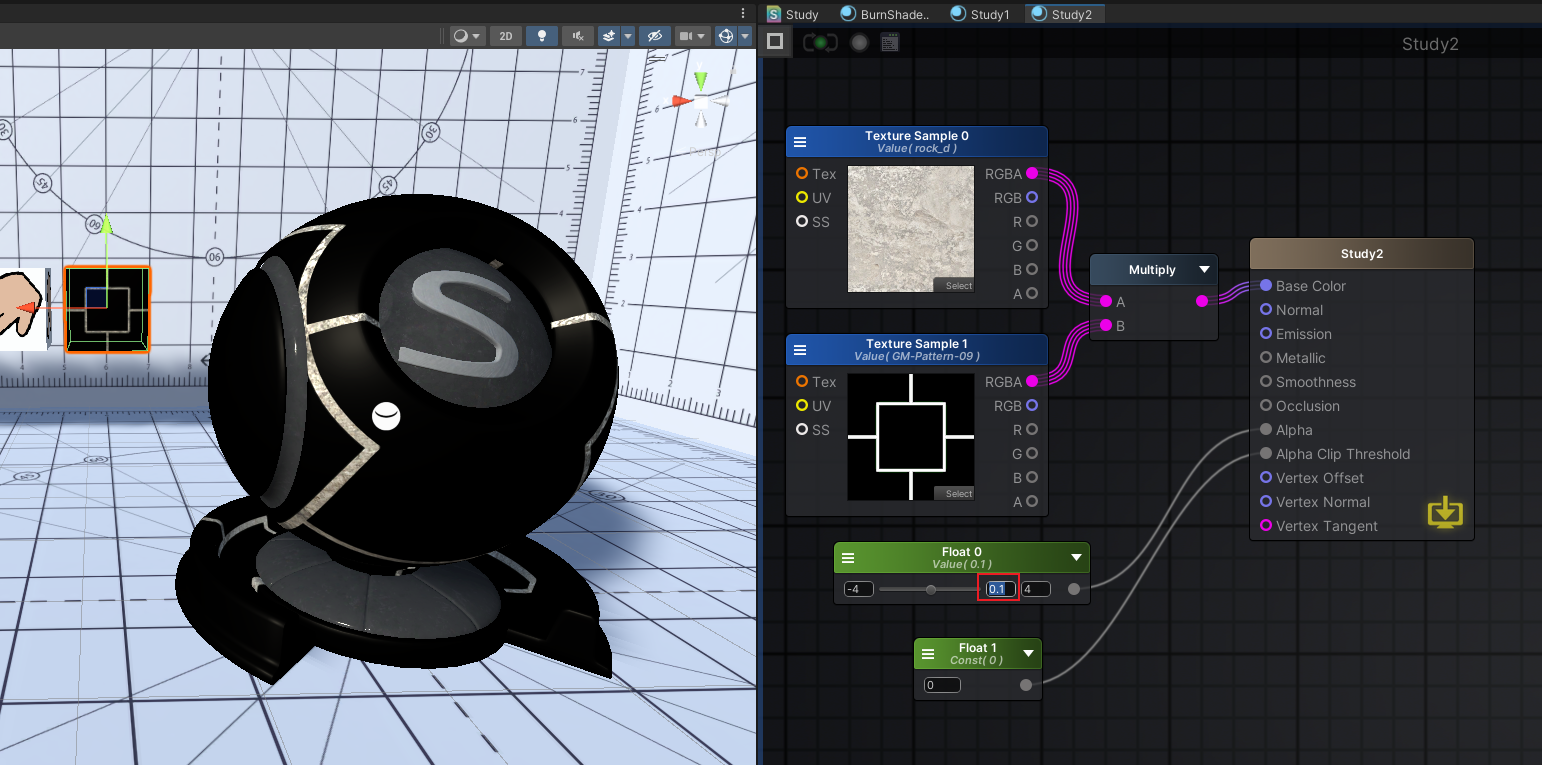This screenshot has width=1542, height=765.
Task: Toggle scene effects (skybox, fog) button
Action: pos(608,36)
